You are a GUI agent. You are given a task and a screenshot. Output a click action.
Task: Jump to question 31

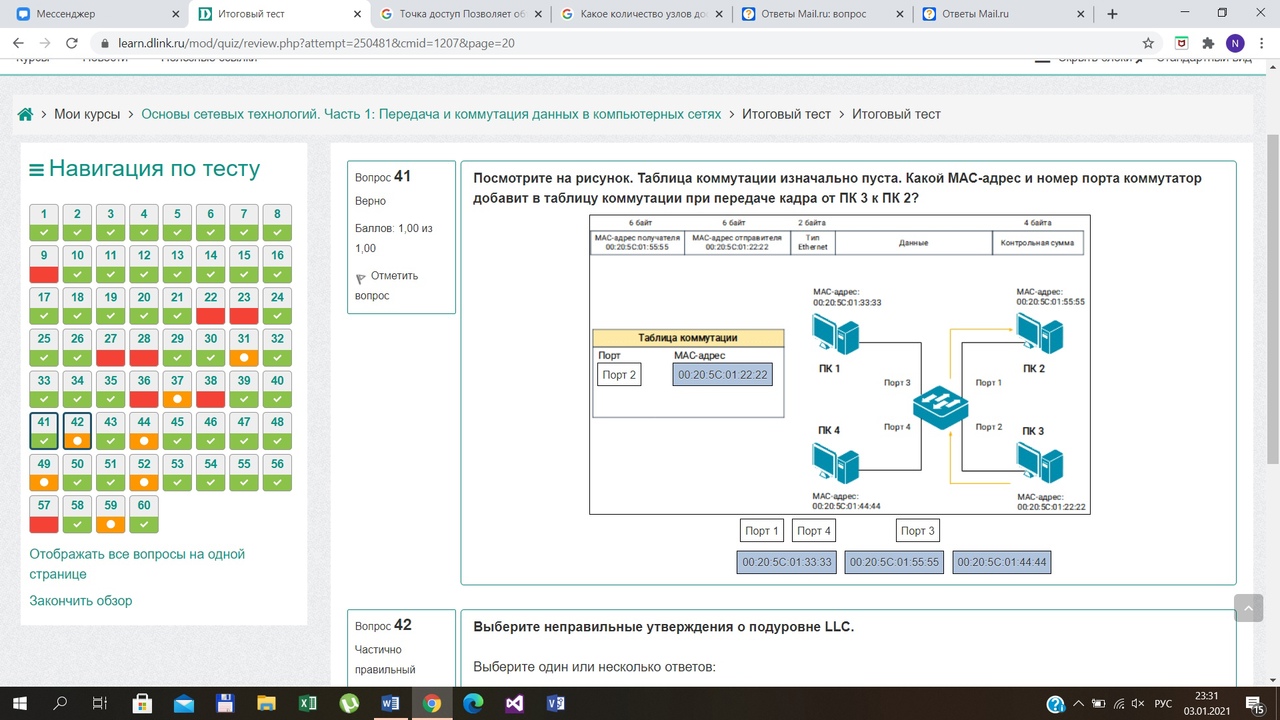[244, 347]
